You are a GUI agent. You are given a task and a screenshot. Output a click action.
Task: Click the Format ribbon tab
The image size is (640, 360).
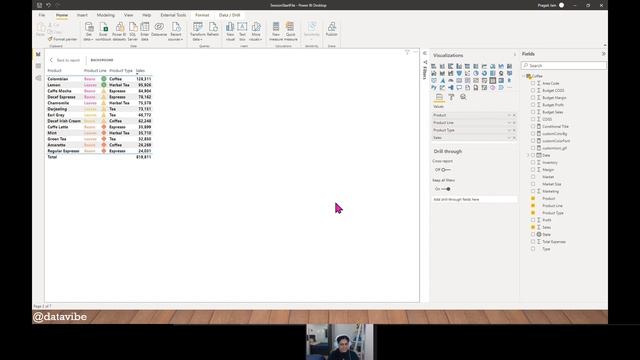coord(202,15)
